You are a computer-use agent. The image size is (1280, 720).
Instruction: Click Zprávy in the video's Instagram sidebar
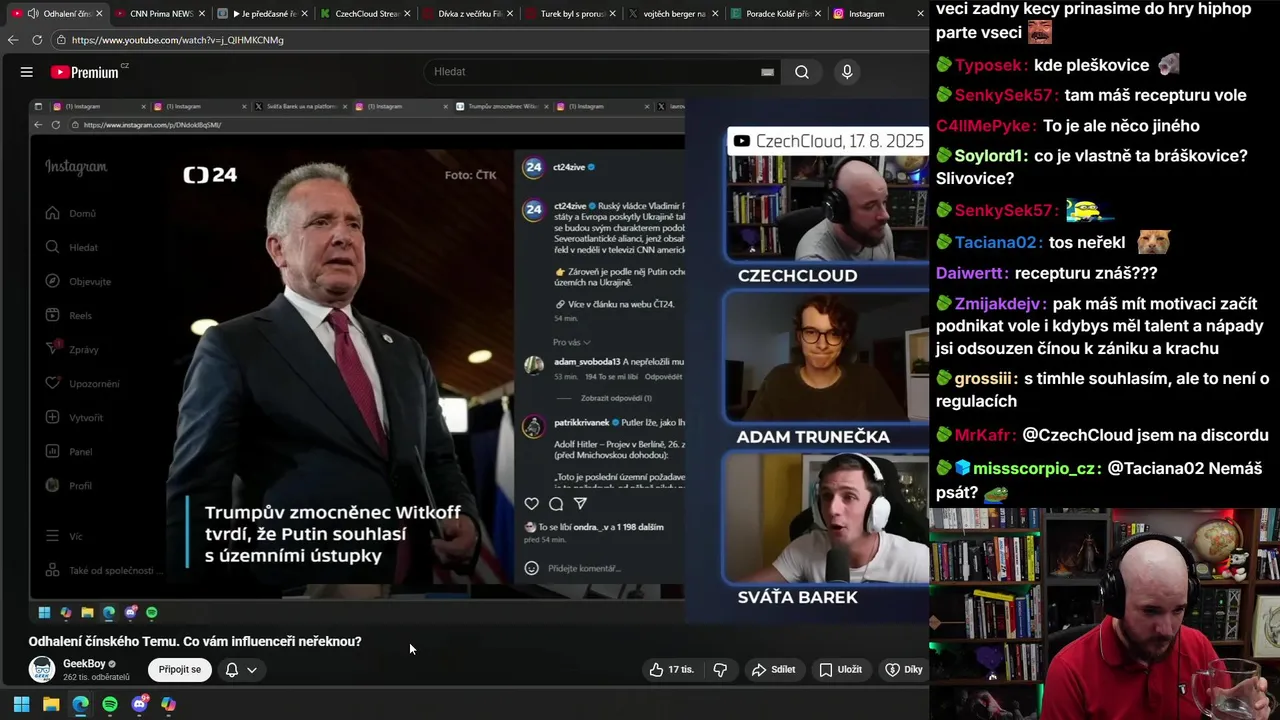click(72, 349)
